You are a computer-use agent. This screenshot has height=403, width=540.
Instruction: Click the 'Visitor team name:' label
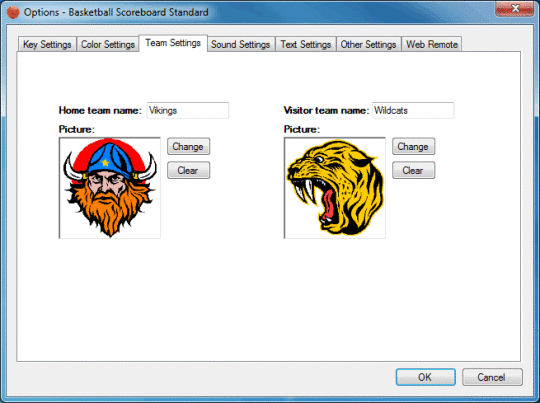pyautogui.click(x=326, y=110)
